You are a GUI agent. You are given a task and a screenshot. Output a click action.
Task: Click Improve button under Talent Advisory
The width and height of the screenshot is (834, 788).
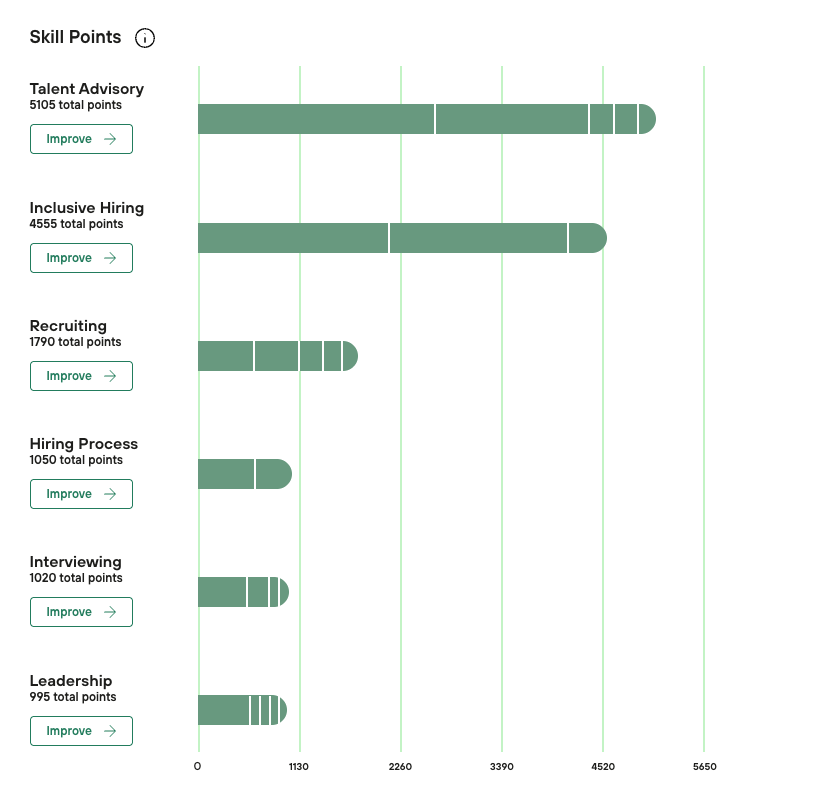pos(81,139)
